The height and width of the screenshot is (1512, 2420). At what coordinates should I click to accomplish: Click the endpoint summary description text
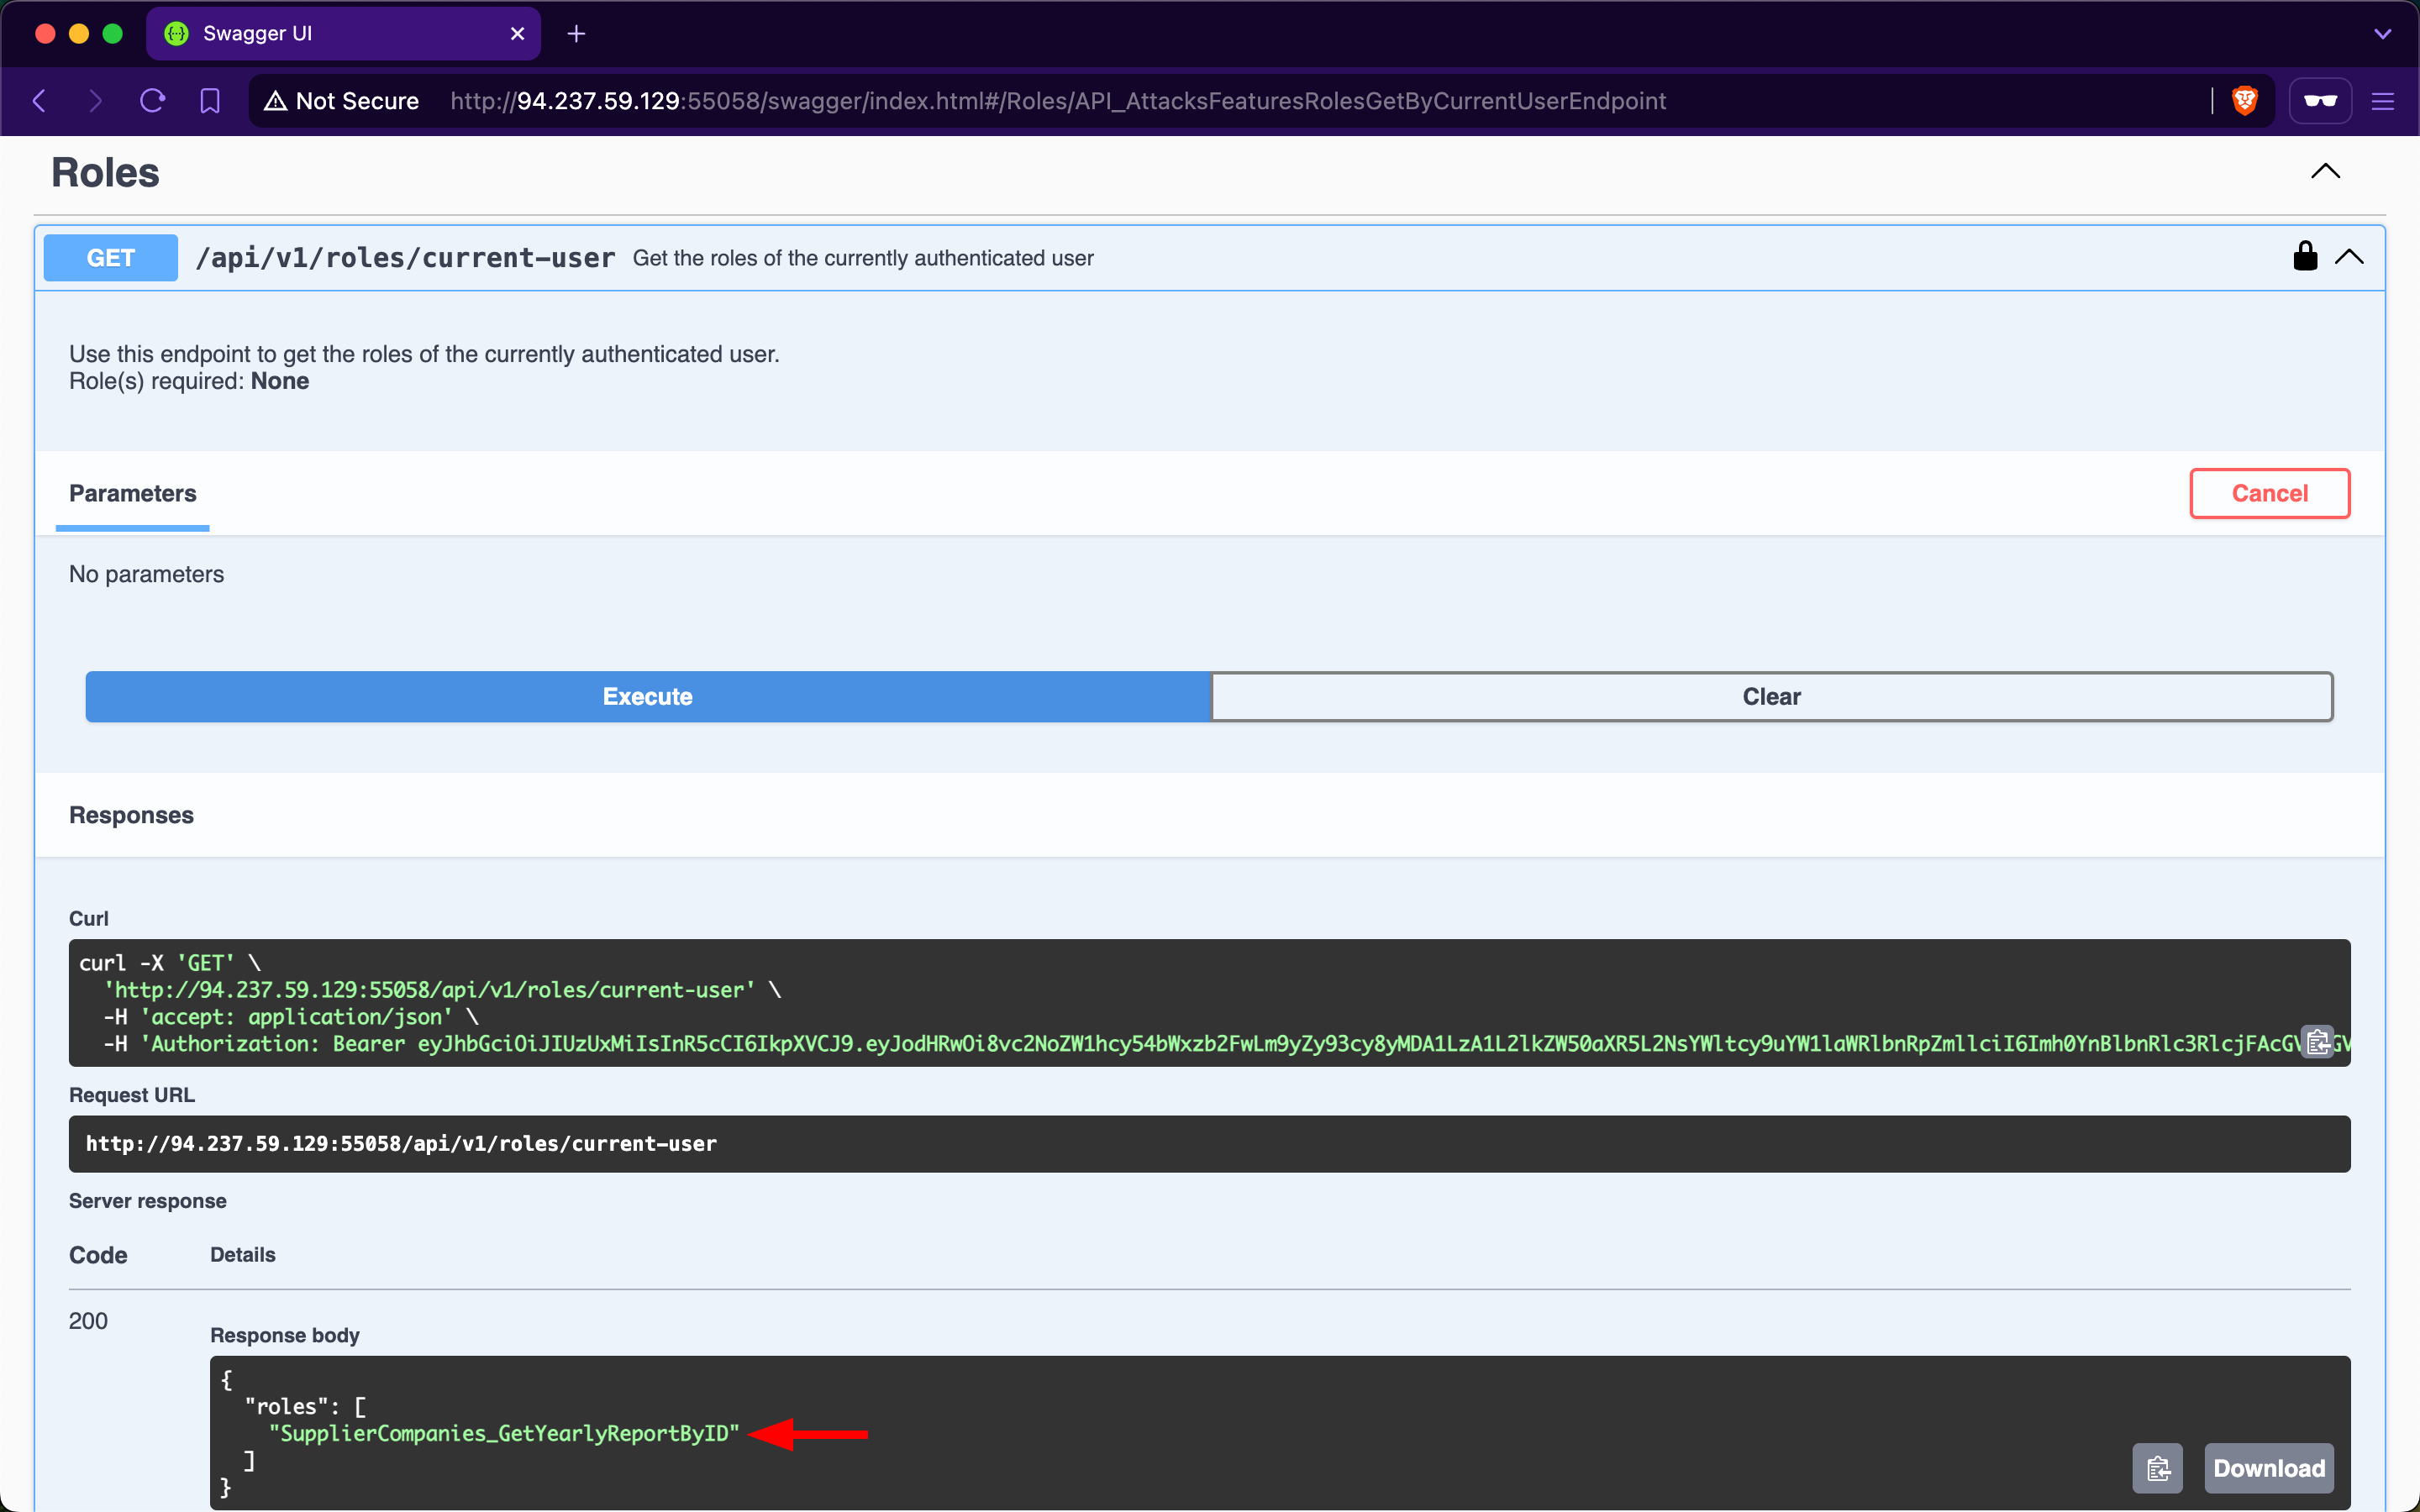[863, 258]
